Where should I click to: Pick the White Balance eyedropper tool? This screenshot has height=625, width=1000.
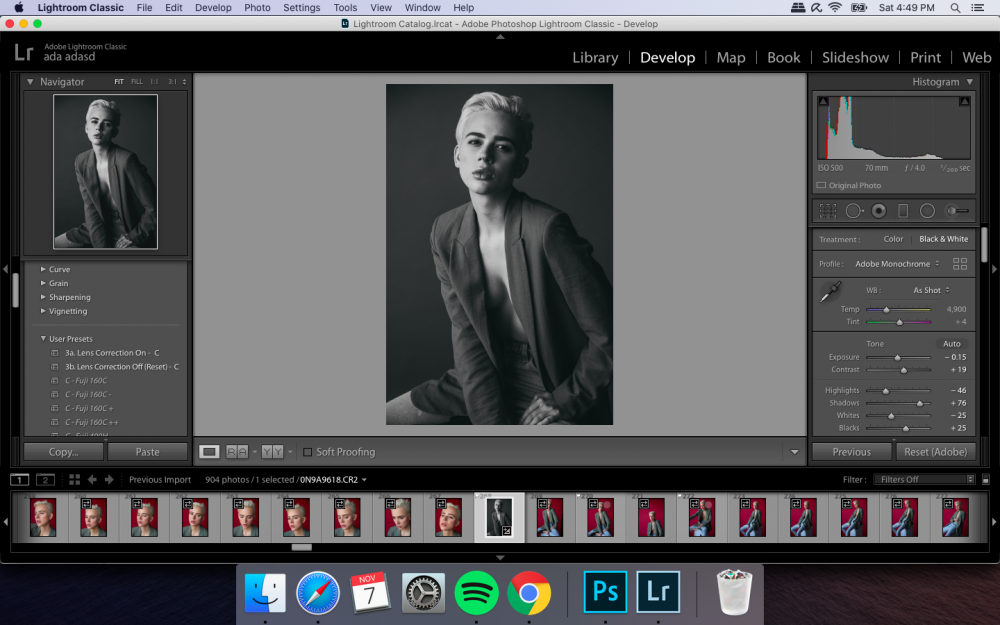830,293
